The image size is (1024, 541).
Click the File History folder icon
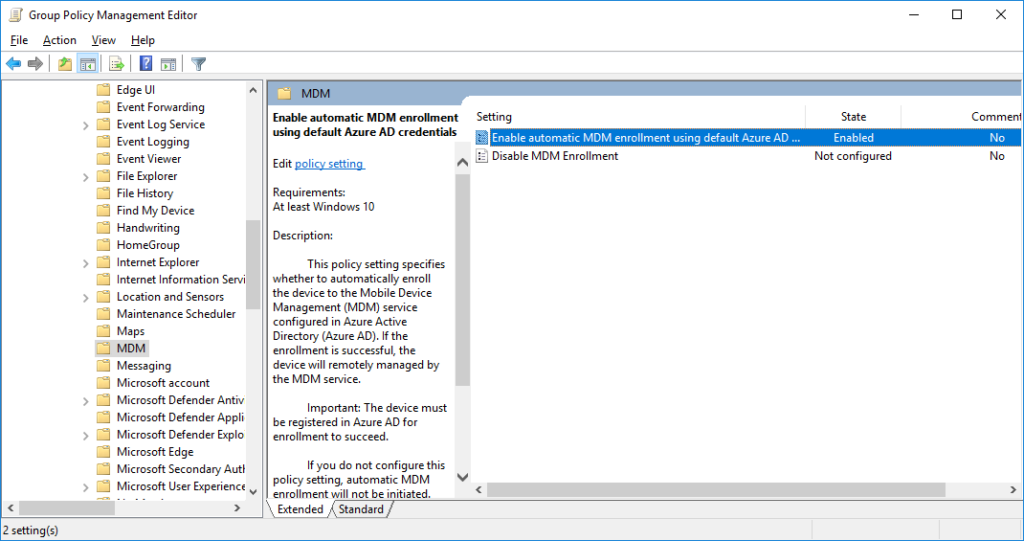[103, 193]
